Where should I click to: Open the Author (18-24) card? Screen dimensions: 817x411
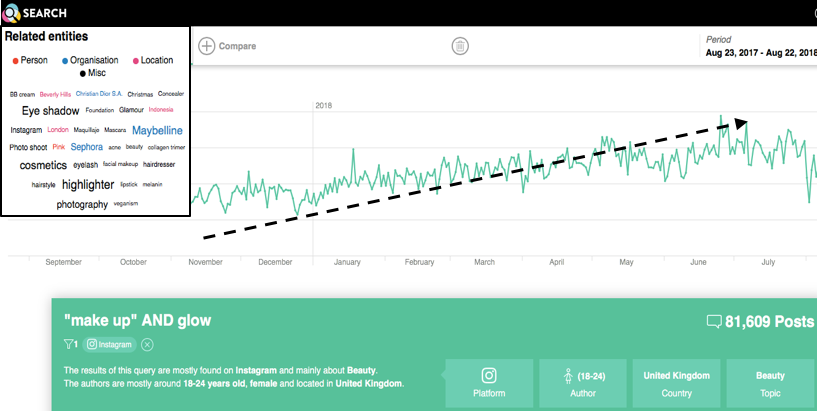pos(583,383)
